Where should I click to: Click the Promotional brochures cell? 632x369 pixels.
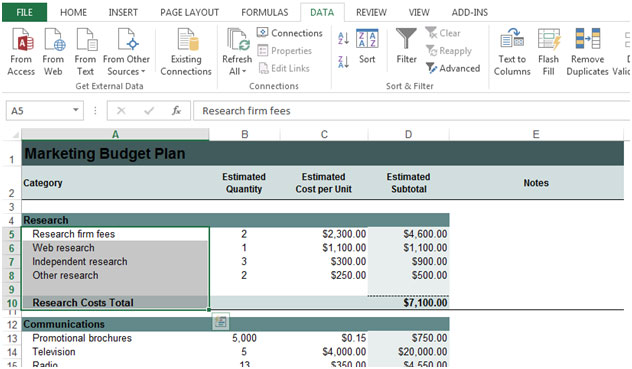(115, 338)
